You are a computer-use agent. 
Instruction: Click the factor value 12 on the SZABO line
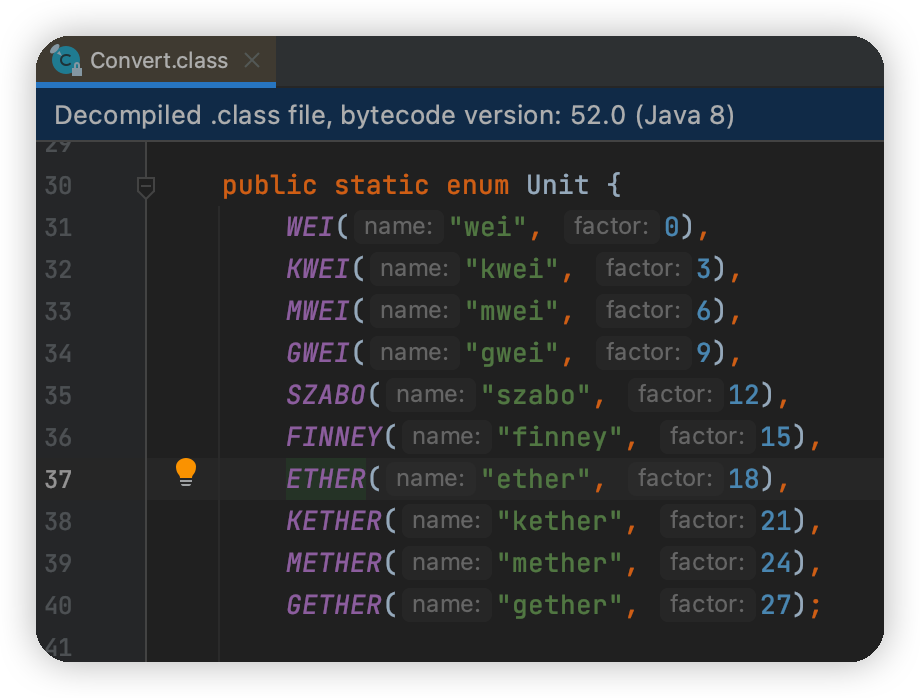click(x=743, y=395)
